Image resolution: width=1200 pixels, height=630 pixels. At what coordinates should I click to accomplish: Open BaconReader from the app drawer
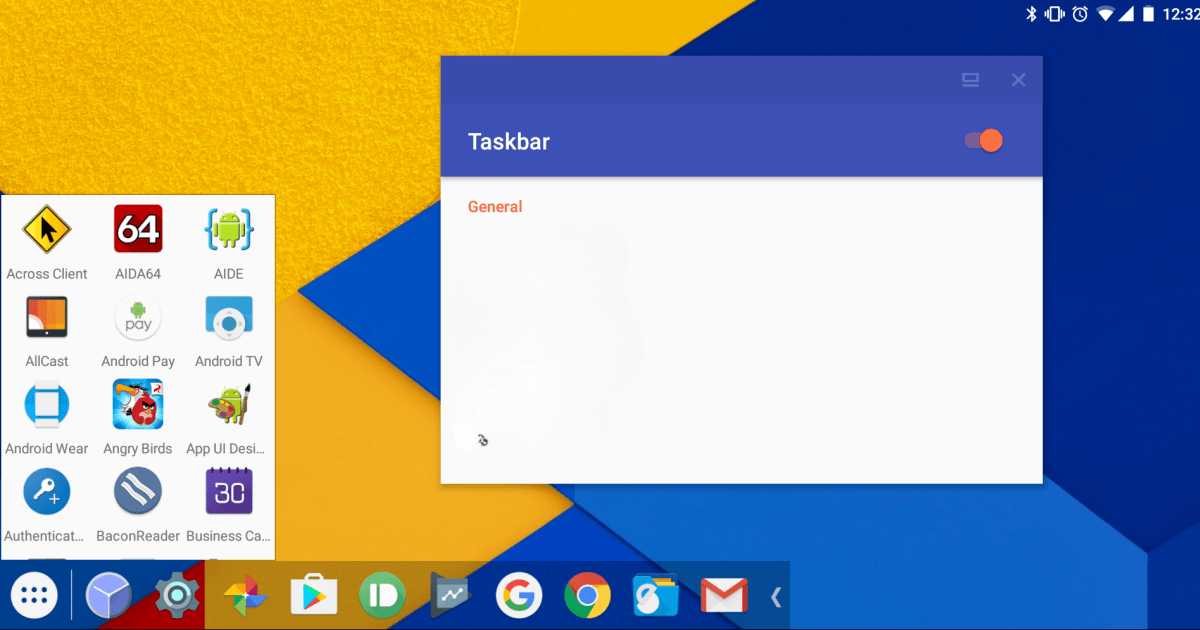coord(137,491)
